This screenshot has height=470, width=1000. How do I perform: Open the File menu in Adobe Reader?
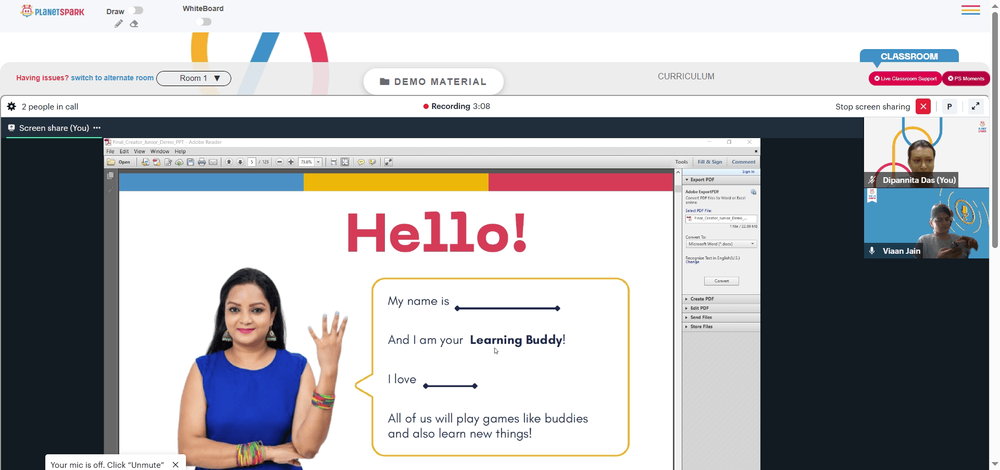pyautogui.click(x=110, y=151)
